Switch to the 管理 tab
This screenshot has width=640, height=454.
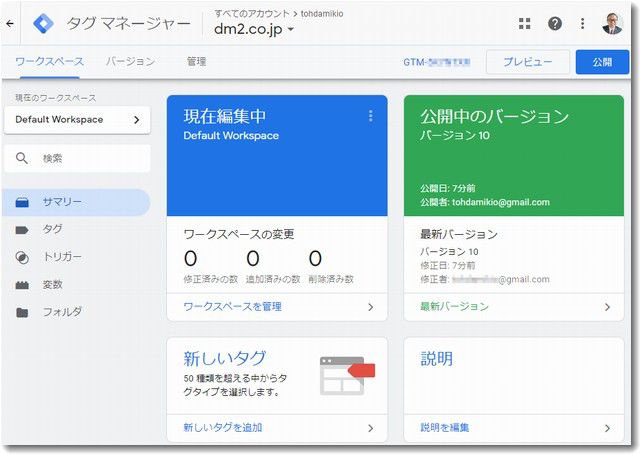(196, 62)
